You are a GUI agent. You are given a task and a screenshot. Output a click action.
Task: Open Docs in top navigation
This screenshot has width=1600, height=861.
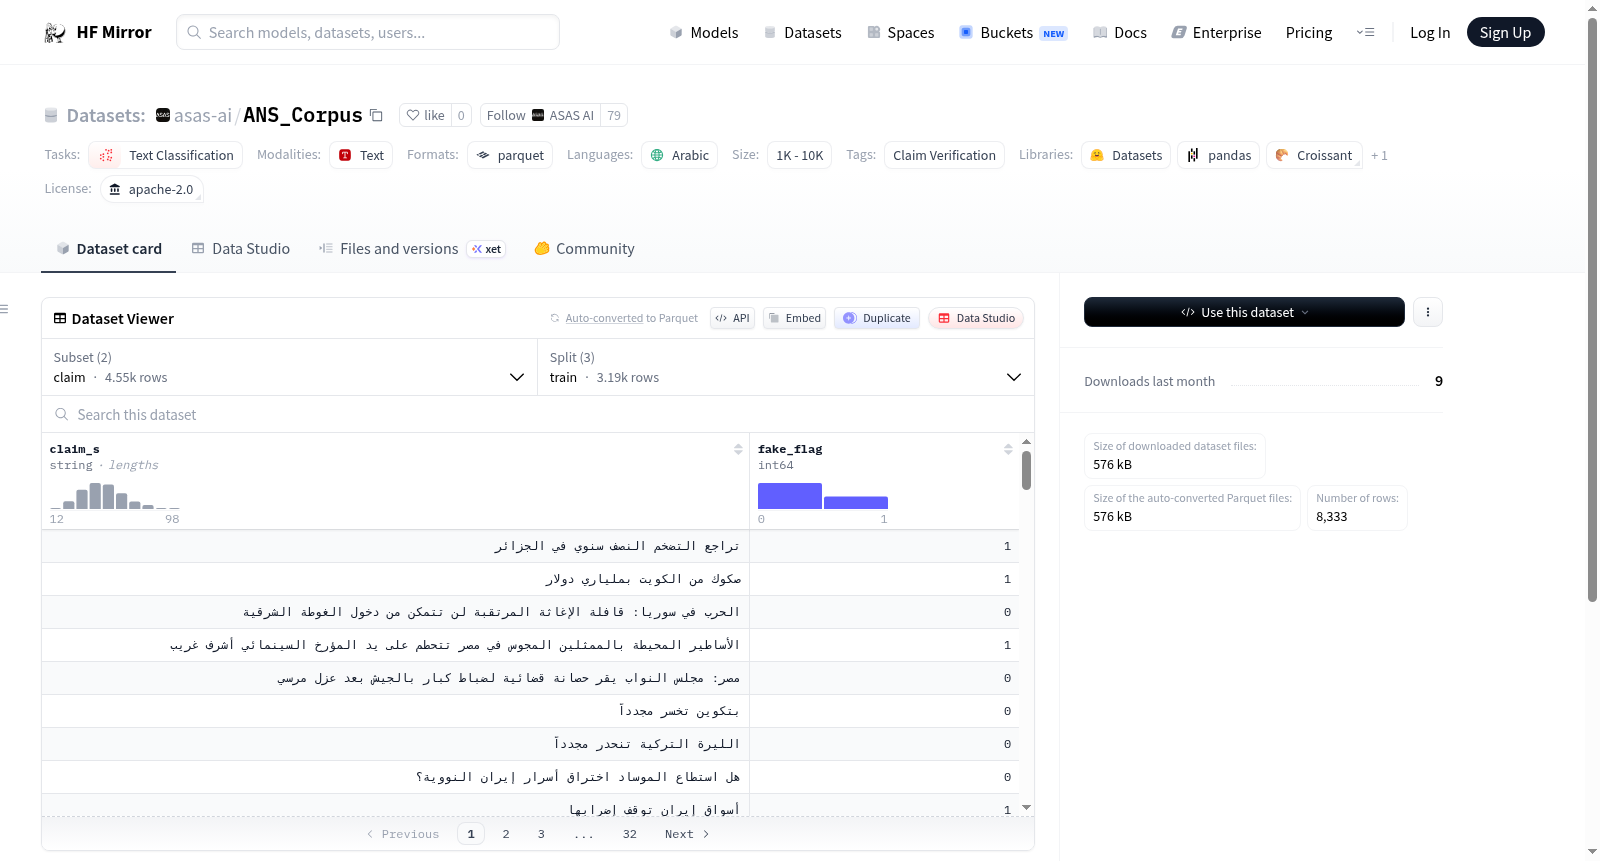coord(1120,32)
